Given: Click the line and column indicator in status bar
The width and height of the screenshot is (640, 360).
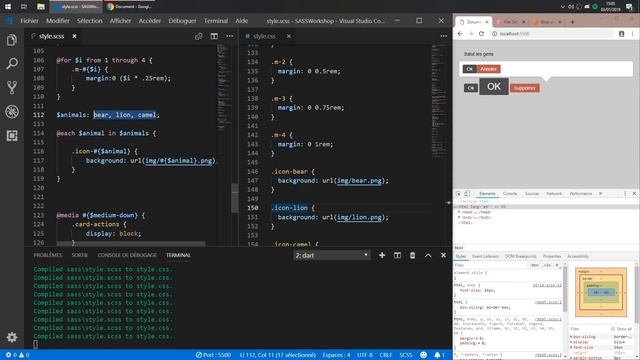Looking at the screenshot, I should click(x=278, y=355).
